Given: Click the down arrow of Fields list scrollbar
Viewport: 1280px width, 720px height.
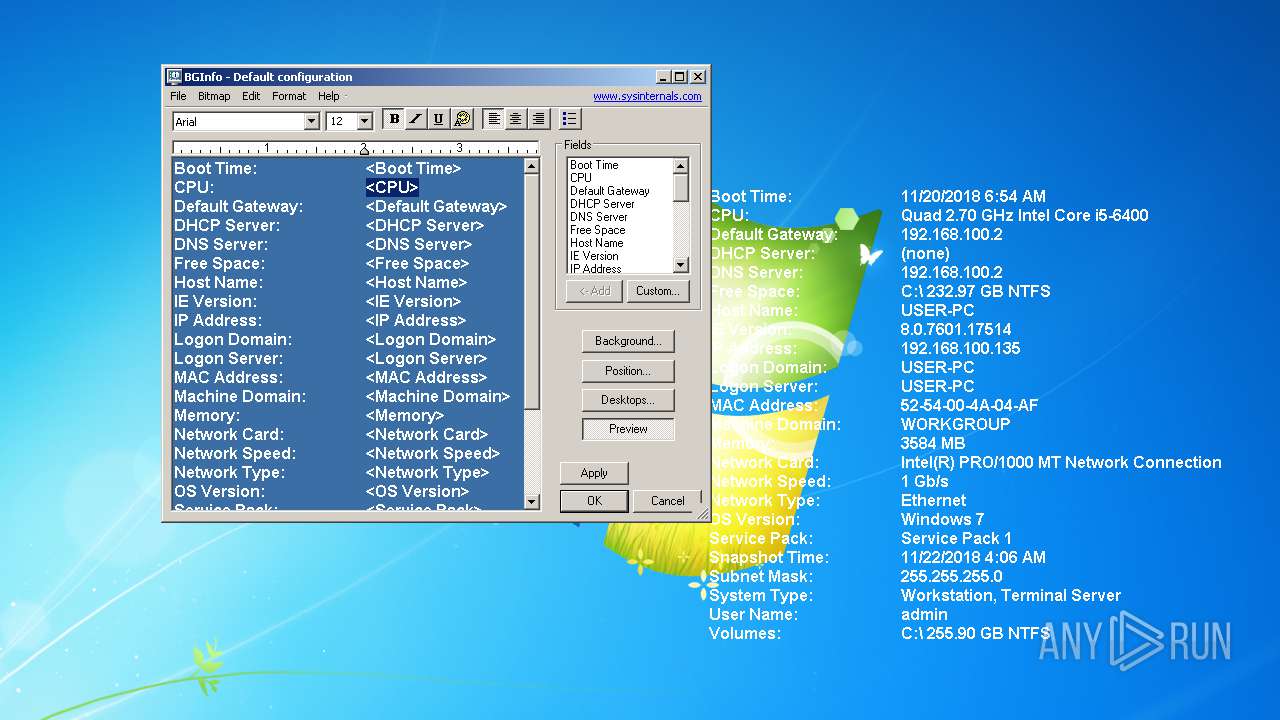Looking at the screenshot, I should [680, 265].
